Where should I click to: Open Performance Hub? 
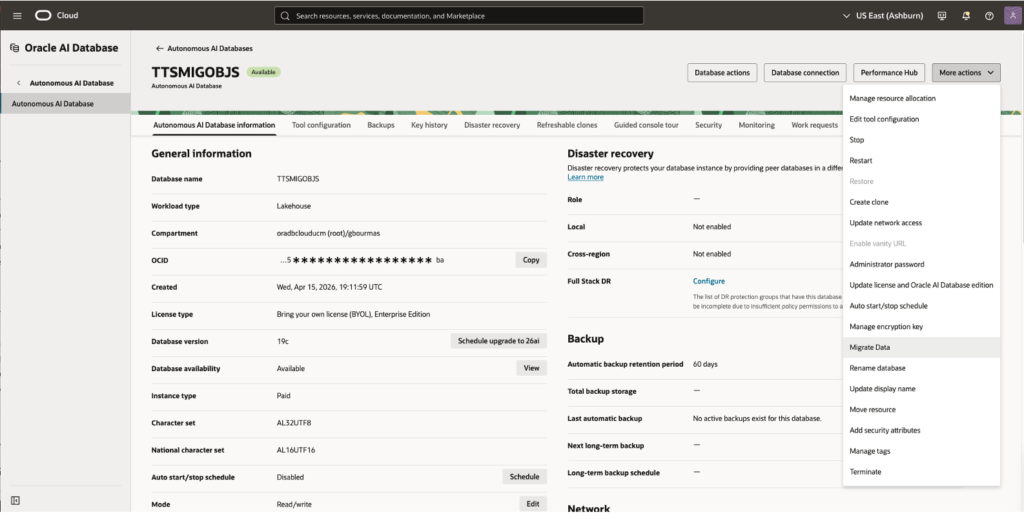pos(889,72)
